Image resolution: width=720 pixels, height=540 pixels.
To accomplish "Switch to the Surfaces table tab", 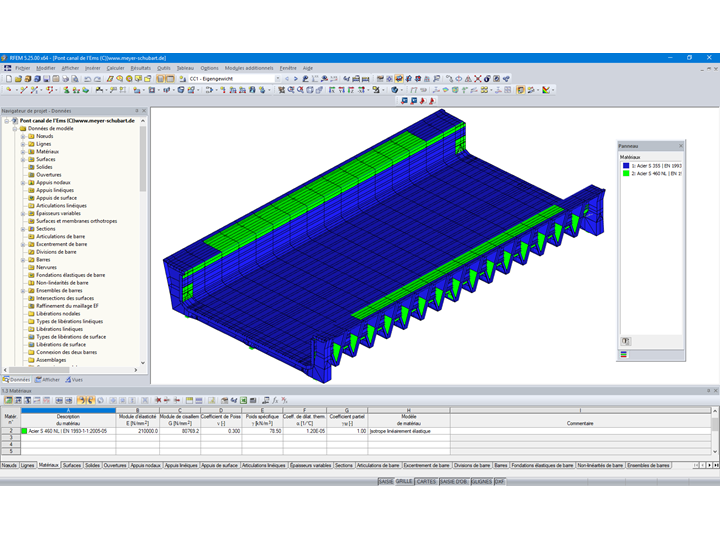I will tap(72, 465).
